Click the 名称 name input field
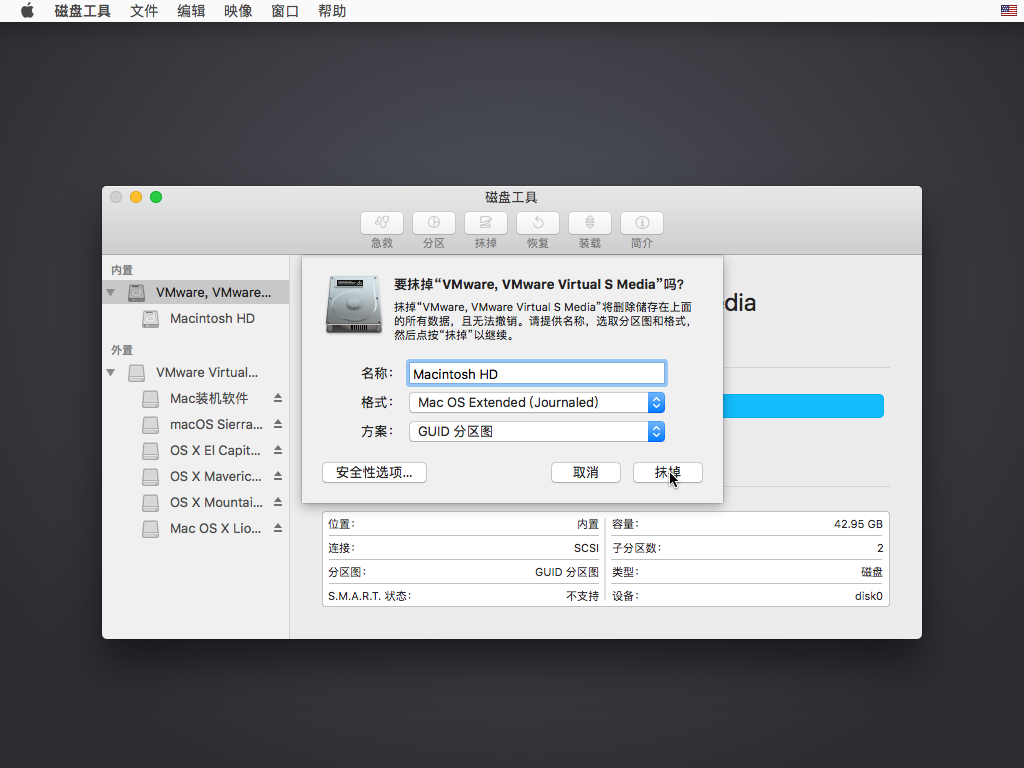 point(537,374)
